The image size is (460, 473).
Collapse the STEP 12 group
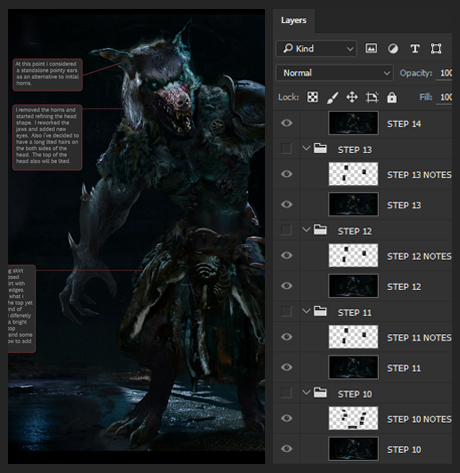point(306,229)
